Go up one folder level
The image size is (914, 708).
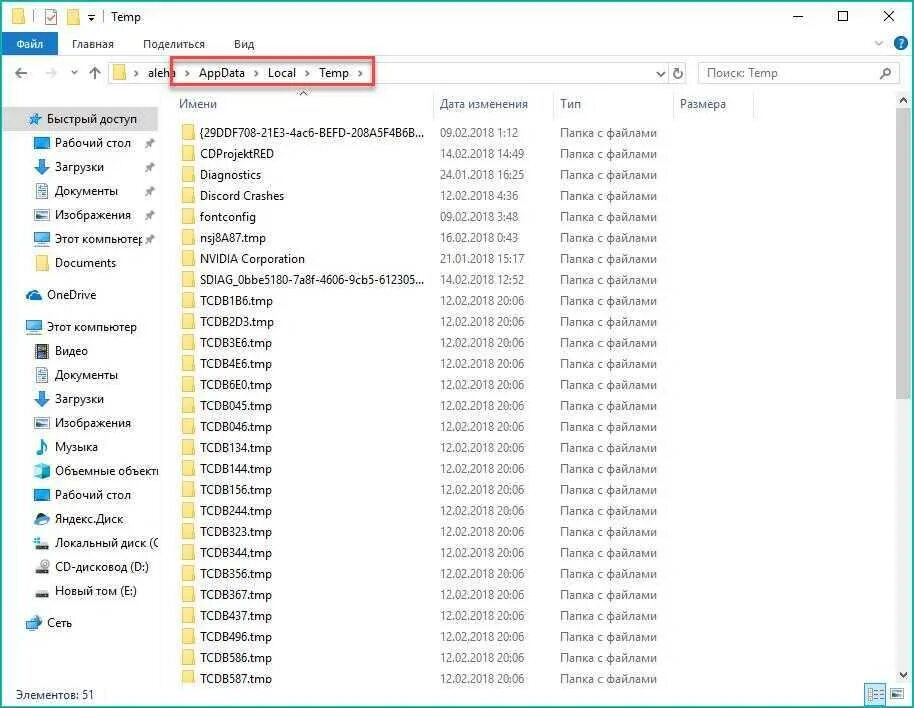94,73
